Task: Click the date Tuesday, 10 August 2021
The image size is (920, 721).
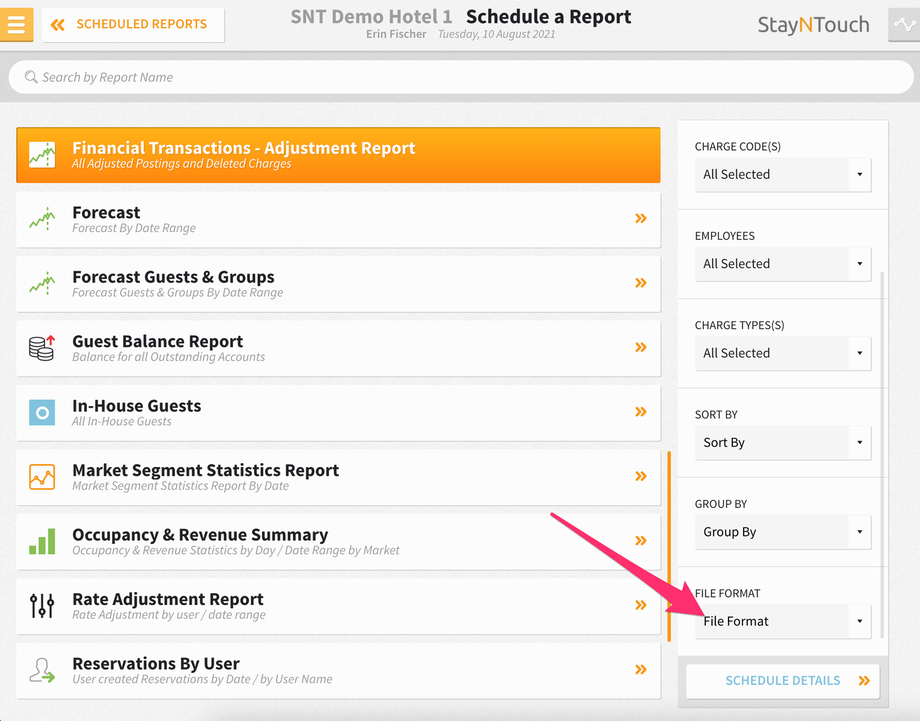Action: tap(496, 34)
